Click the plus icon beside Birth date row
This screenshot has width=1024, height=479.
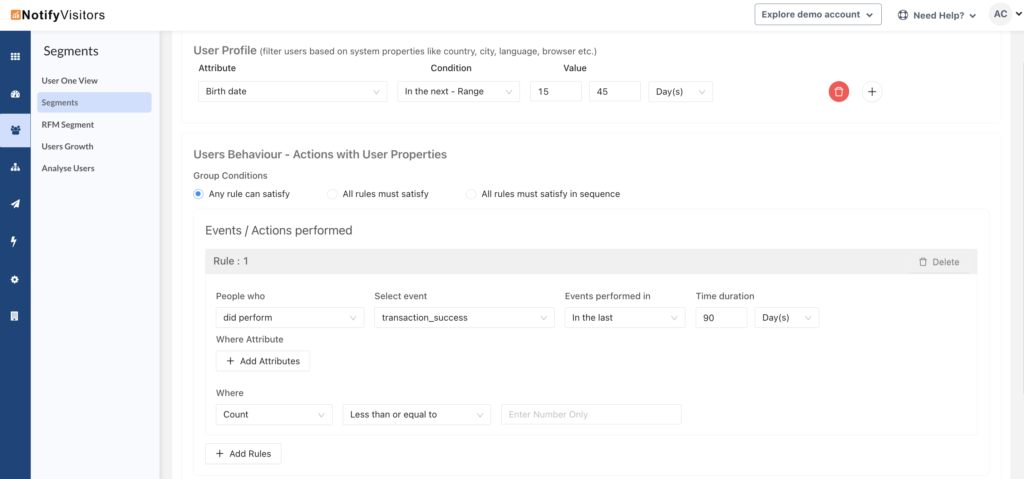click(x=872, y=92)
